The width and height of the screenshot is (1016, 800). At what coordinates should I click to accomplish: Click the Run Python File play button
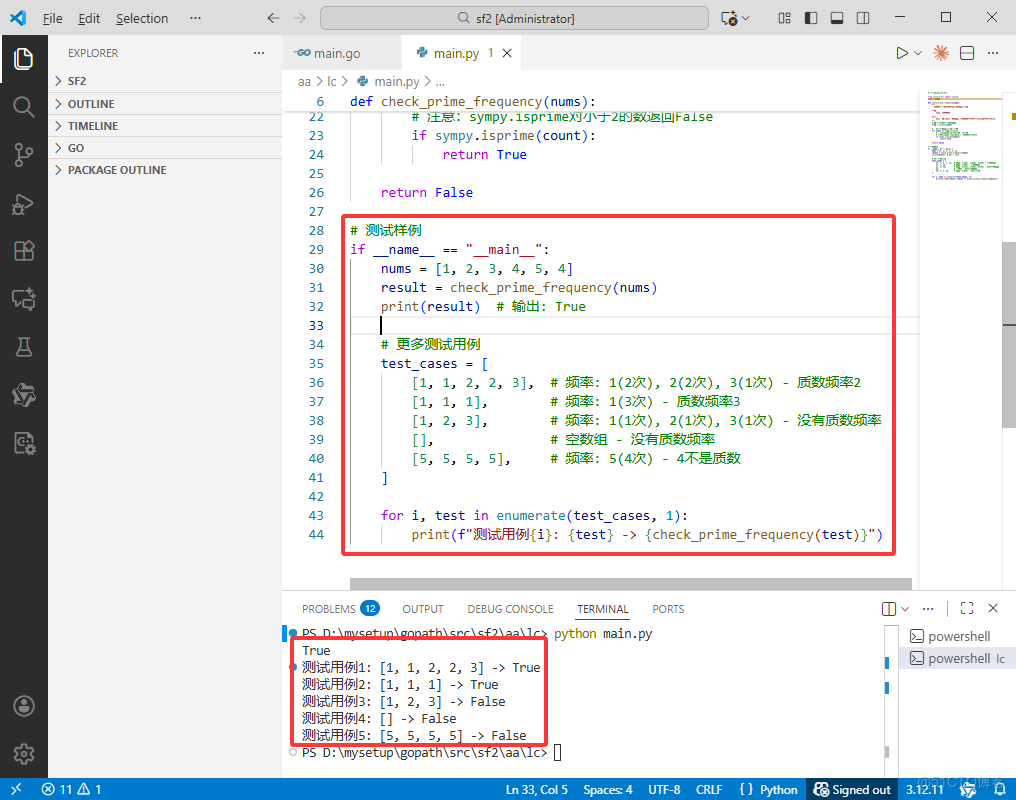point(902,53)
